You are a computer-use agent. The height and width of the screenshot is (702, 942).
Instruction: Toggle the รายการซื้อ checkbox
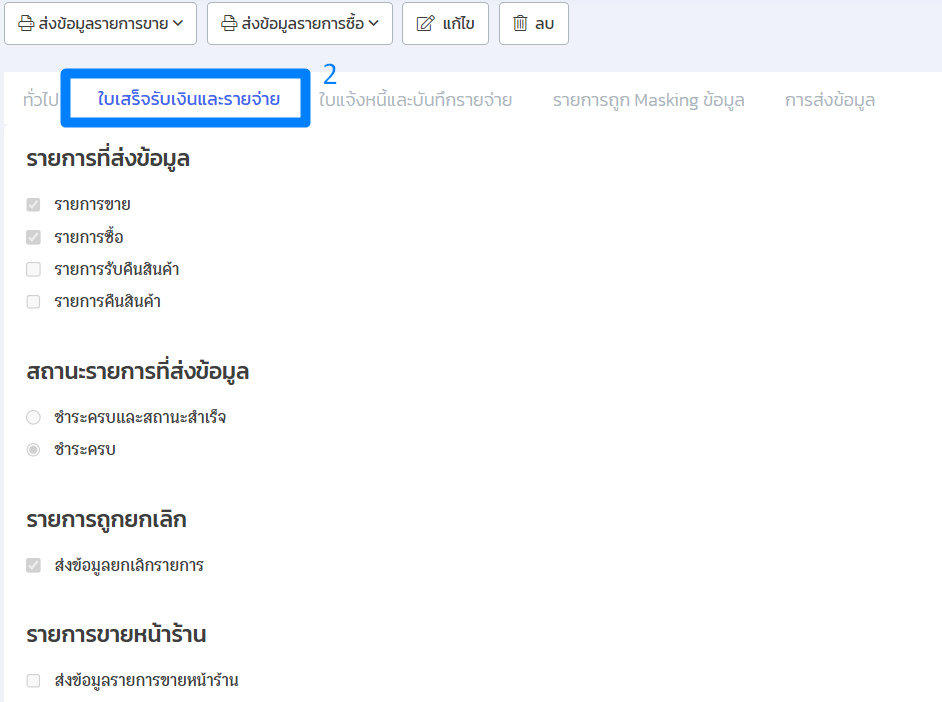click(33, 237)
